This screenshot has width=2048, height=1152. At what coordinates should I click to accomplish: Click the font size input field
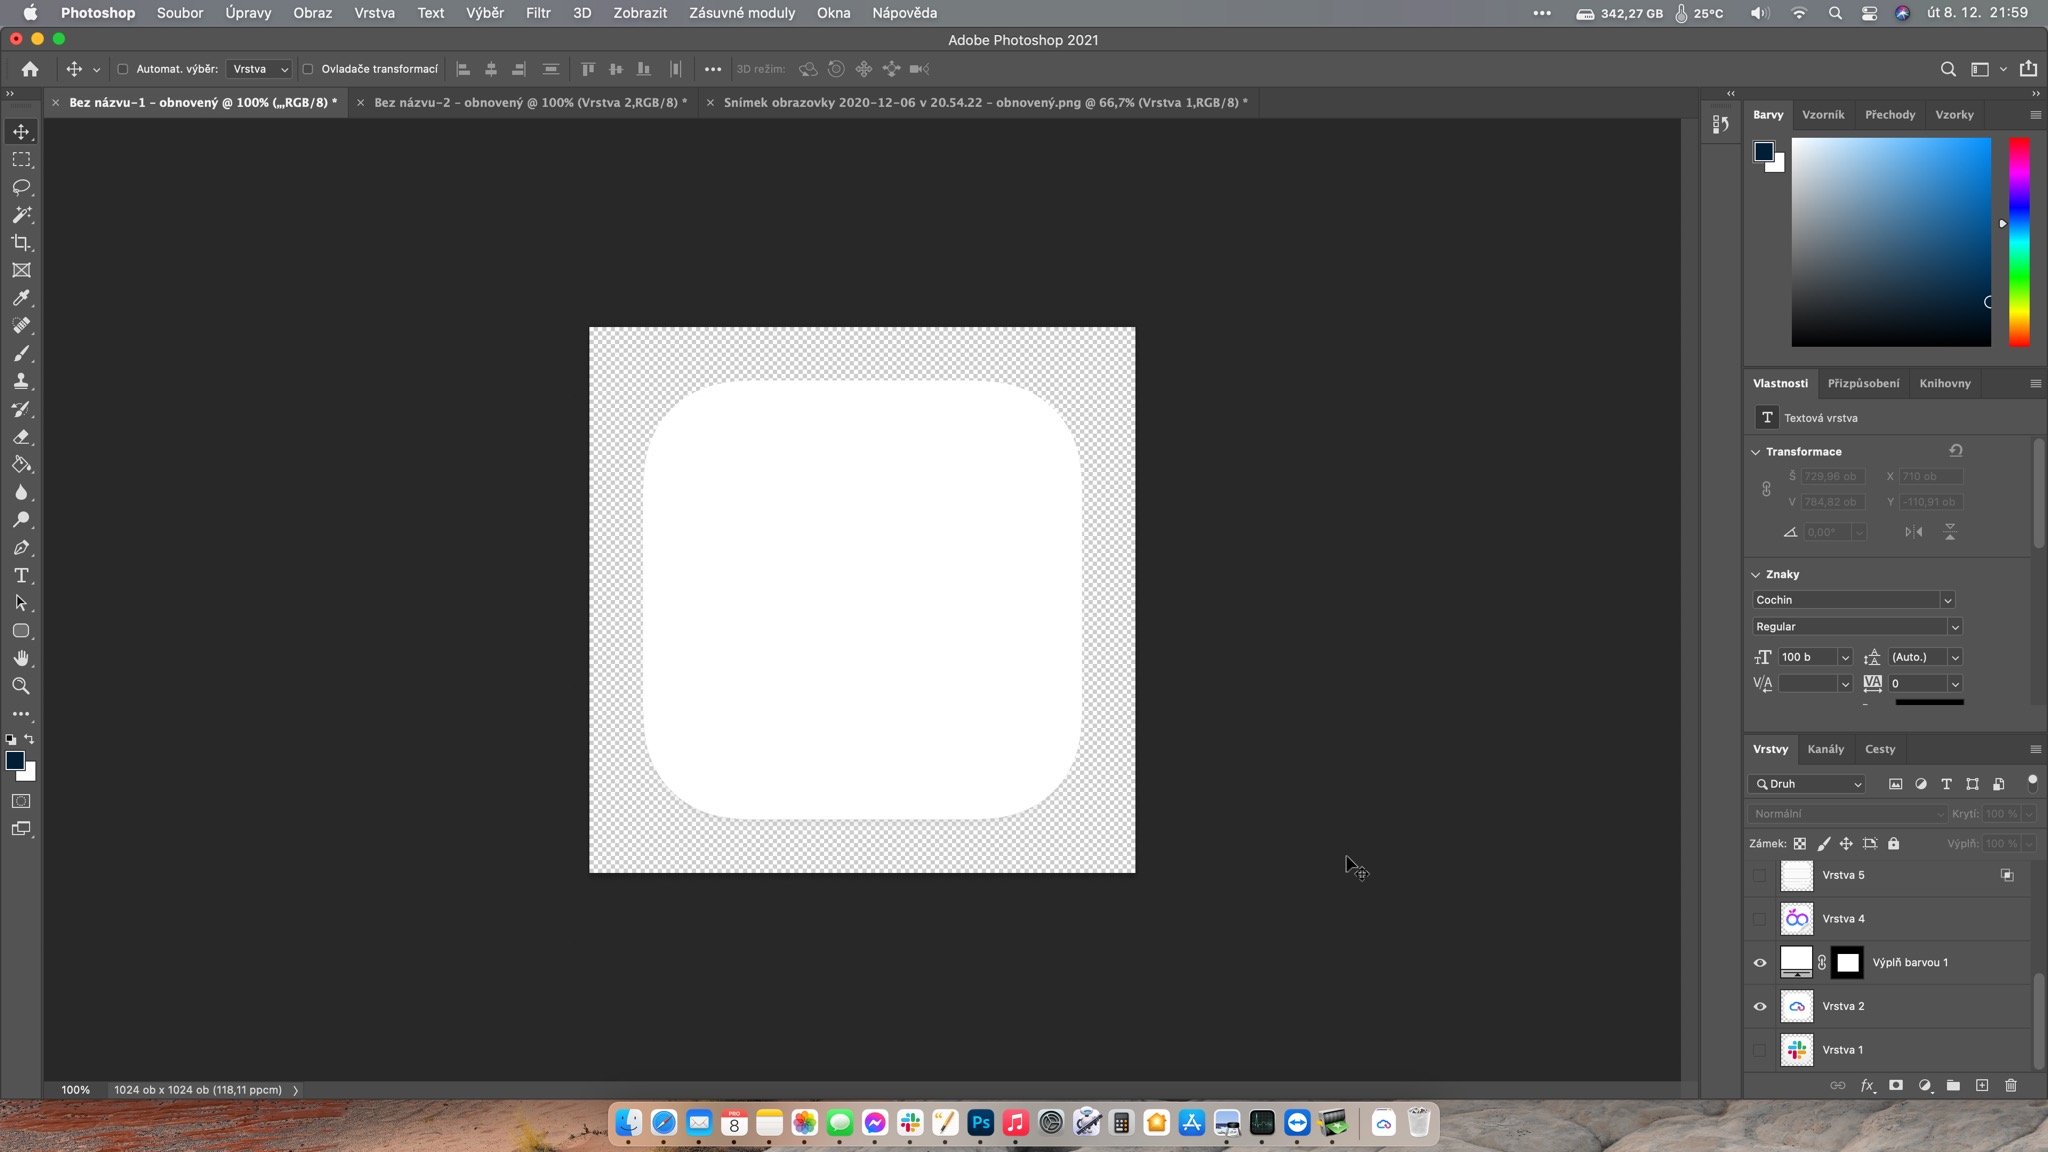click(1806, 657)
